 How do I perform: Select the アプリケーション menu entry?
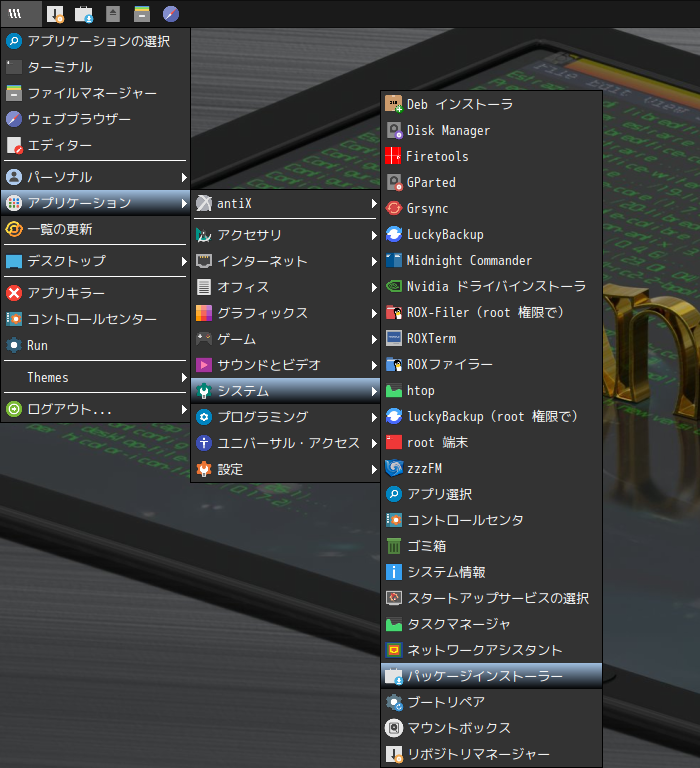click(x=96, y=203)
